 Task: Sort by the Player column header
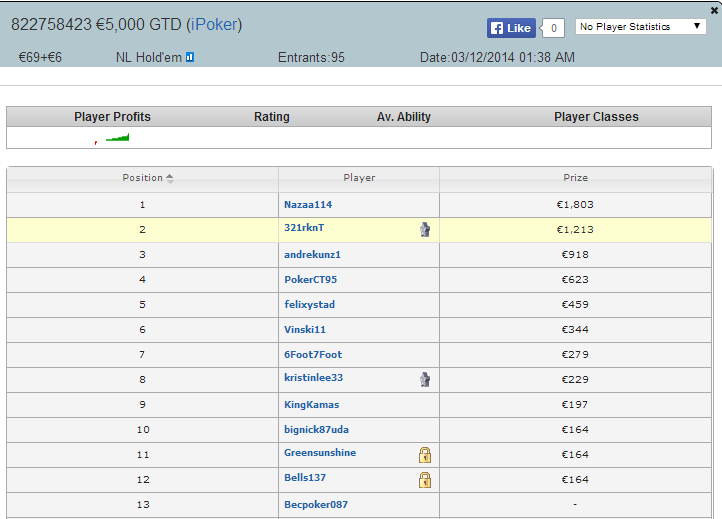pyautogui.click(x=359, y=178)
